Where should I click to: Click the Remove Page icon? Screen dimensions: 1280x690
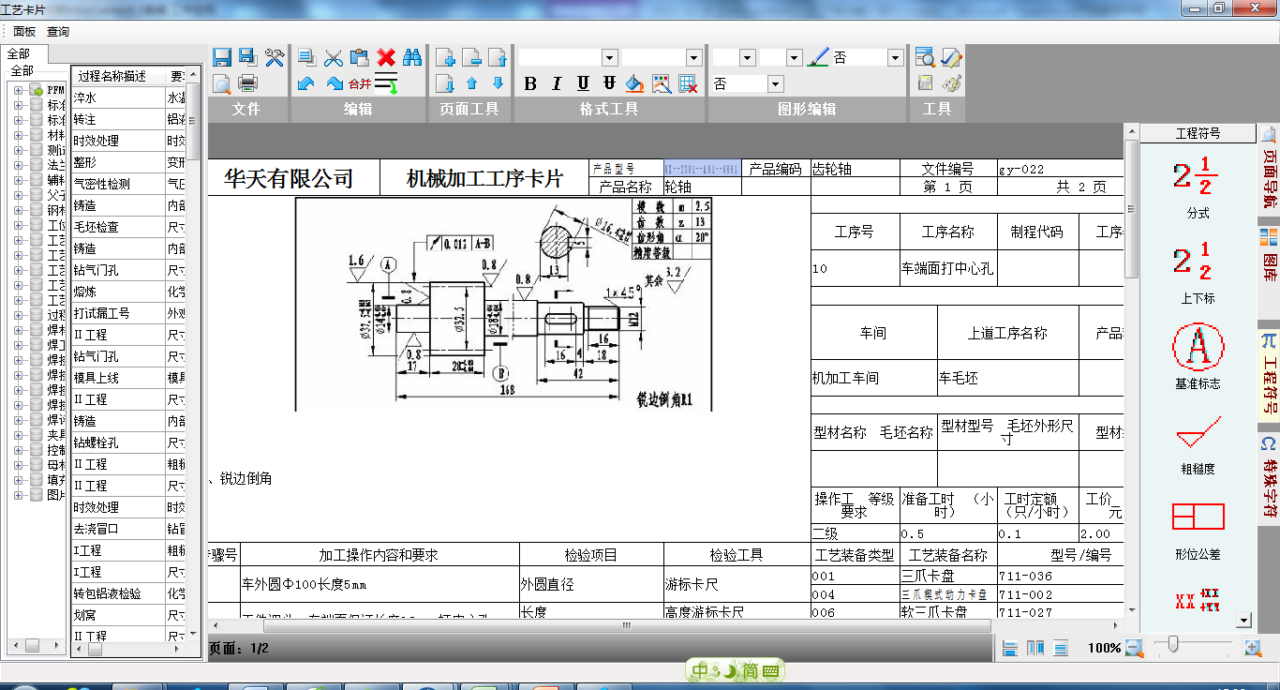point(472,58)
